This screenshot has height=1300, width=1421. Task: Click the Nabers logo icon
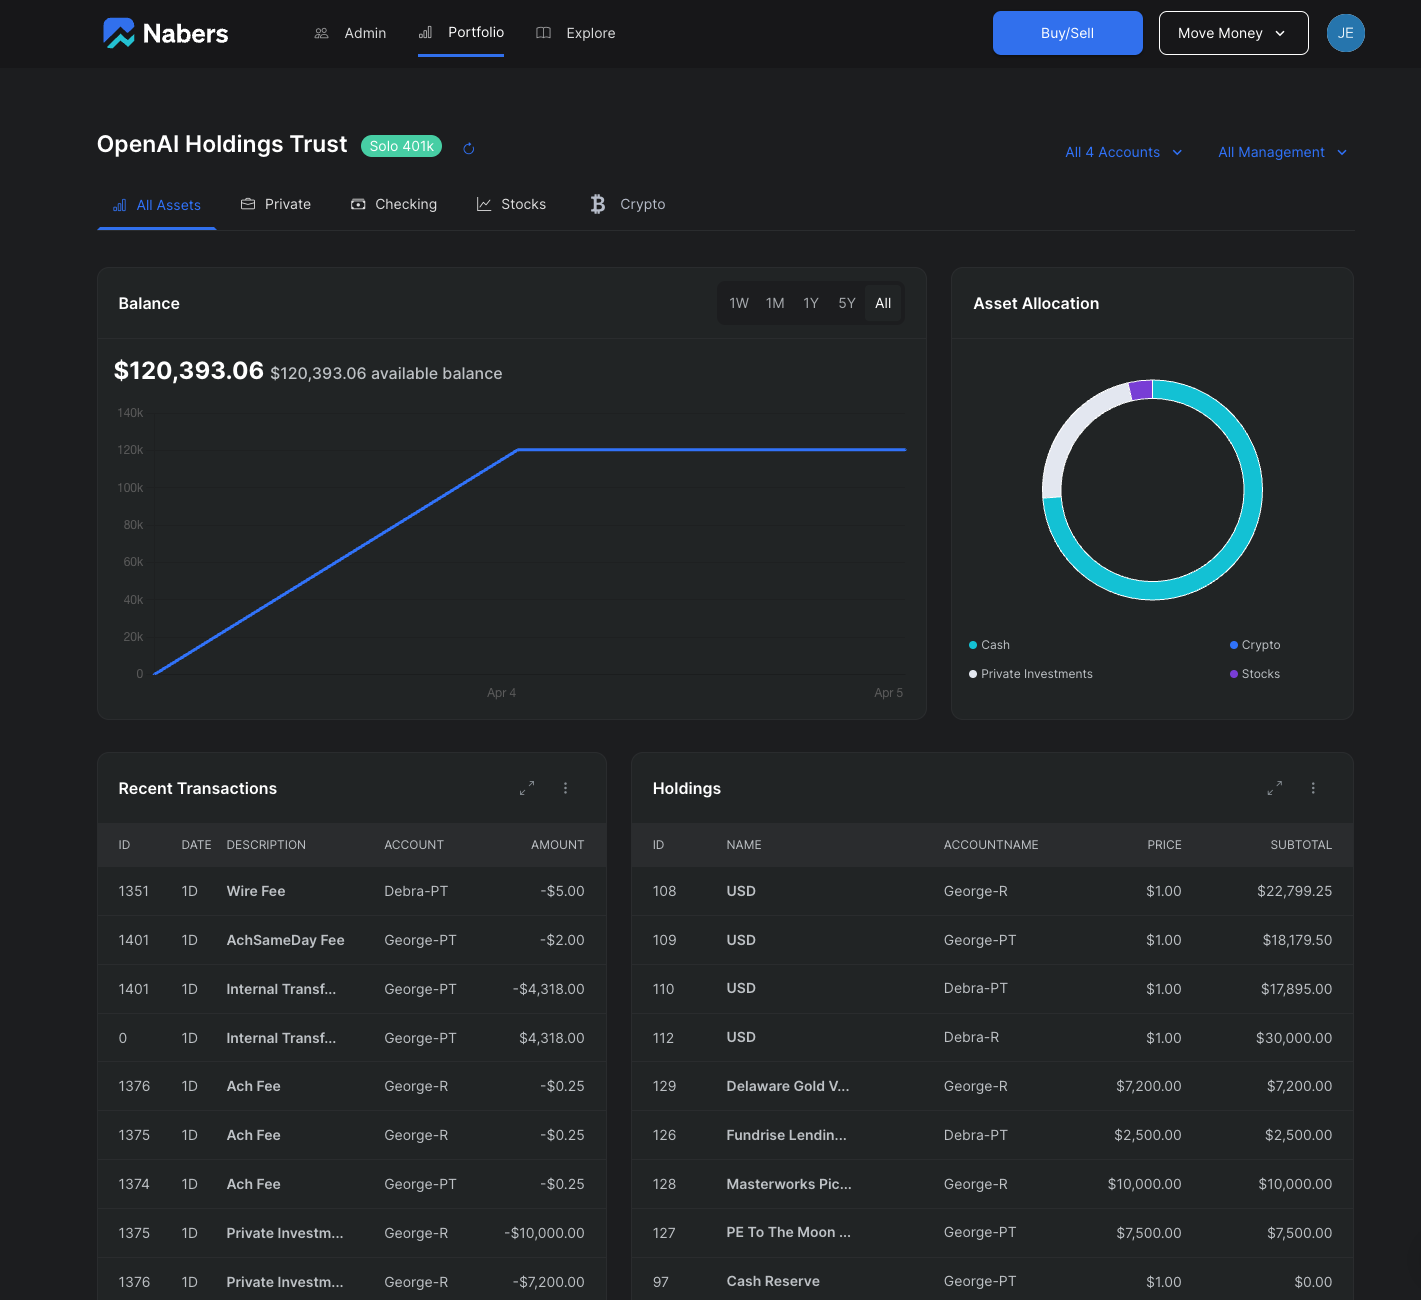click(x=119, y=33)
